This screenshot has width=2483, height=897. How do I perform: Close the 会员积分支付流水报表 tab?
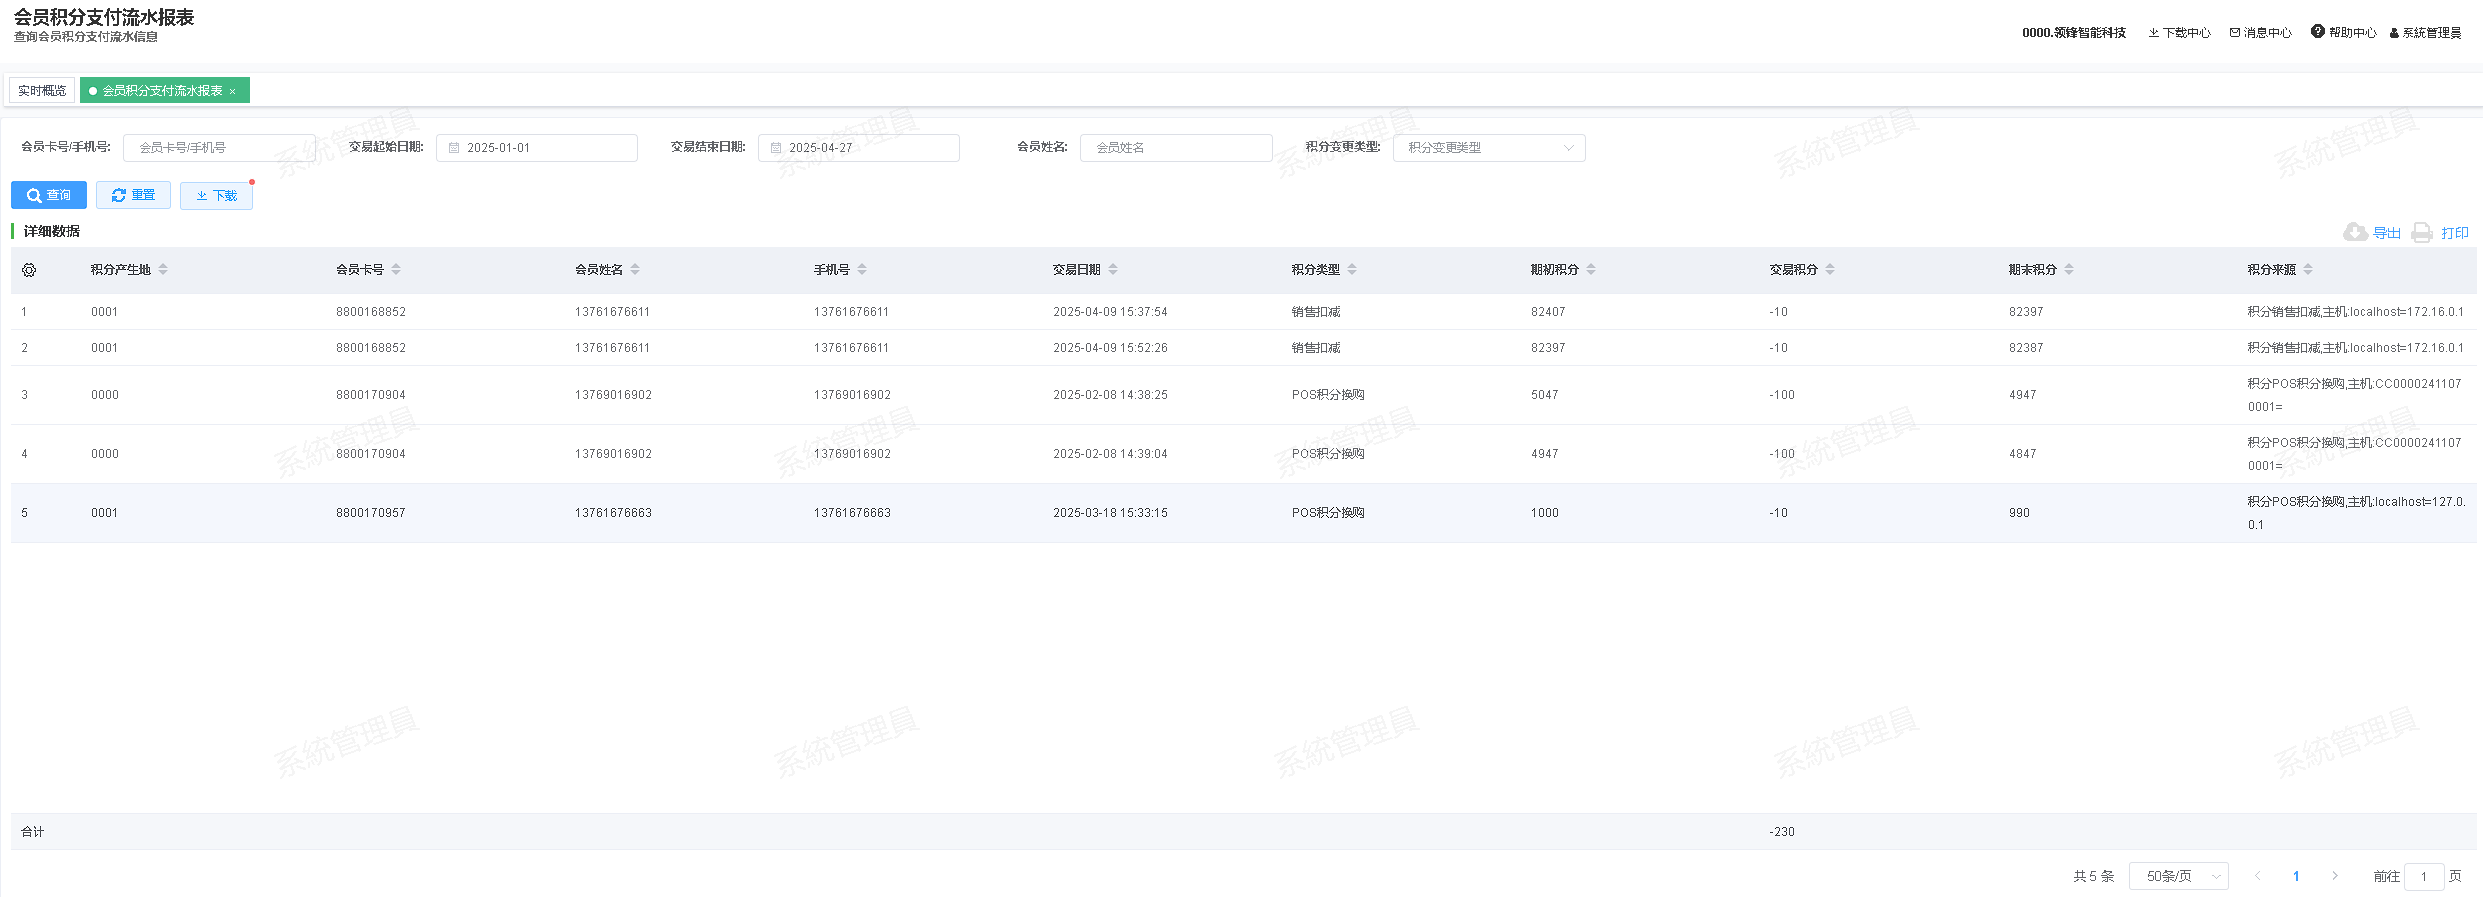point(233,92)
